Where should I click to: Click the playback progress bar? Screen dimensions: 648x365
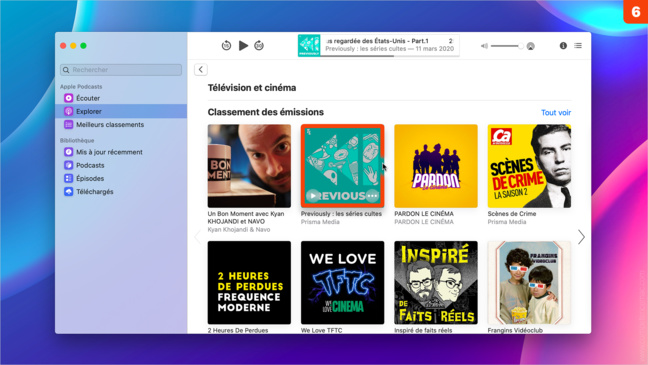coord(390,56)
